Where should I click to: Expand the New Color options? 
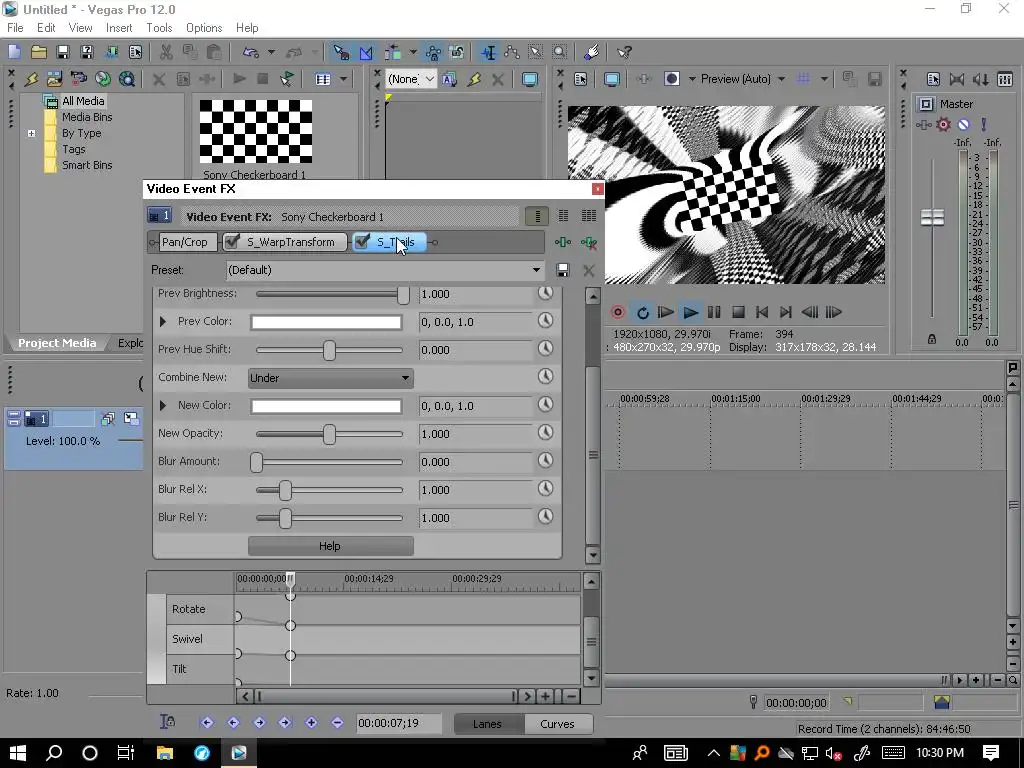163,406
